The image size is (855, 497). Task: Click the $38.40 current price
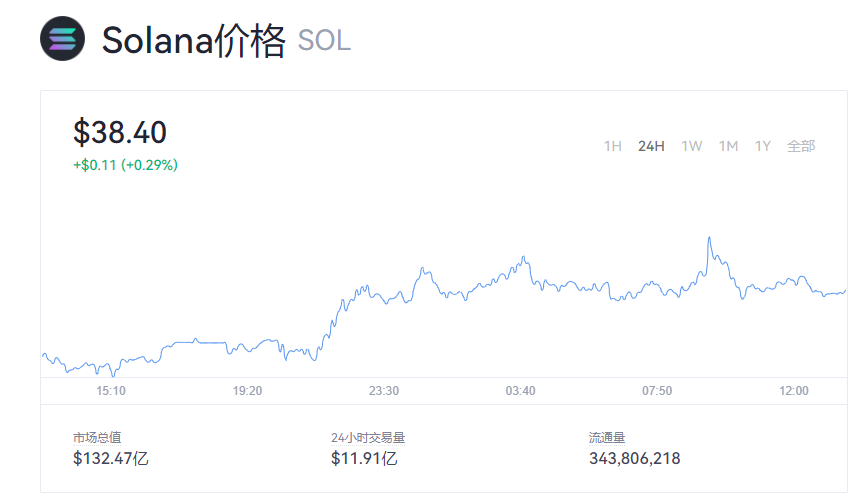[120, 132]
